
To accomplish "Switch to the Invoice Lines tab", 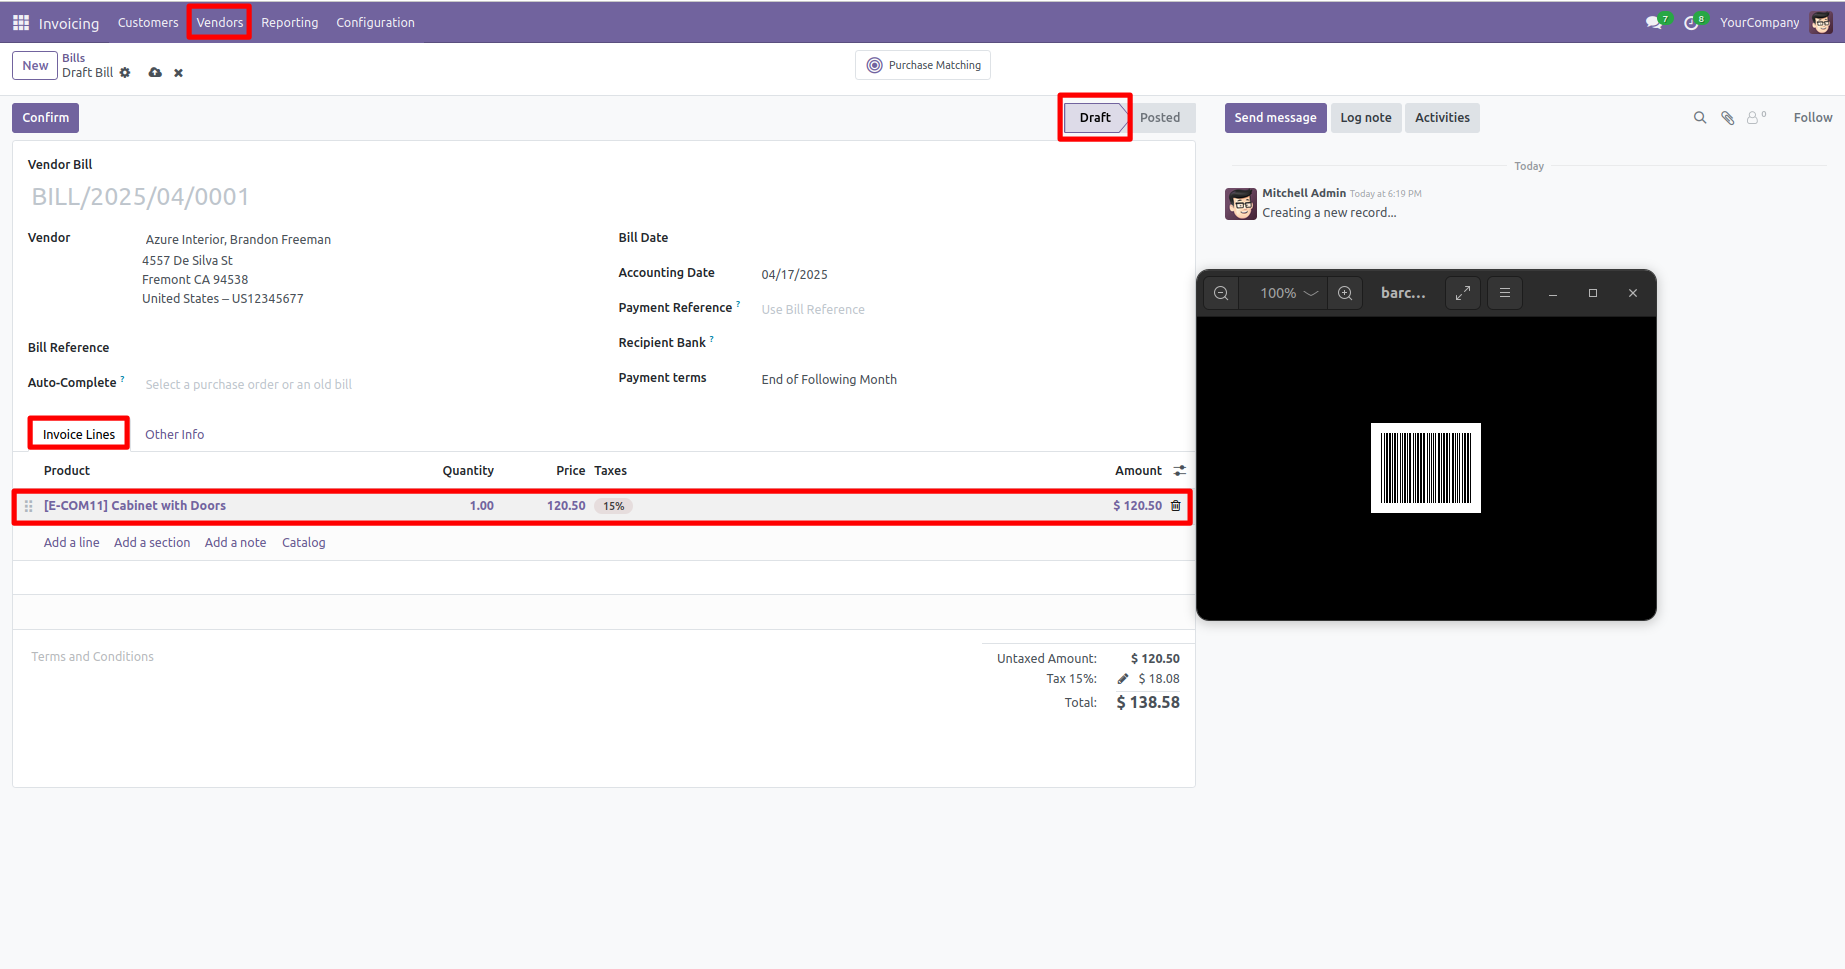I will pos(79,434).
